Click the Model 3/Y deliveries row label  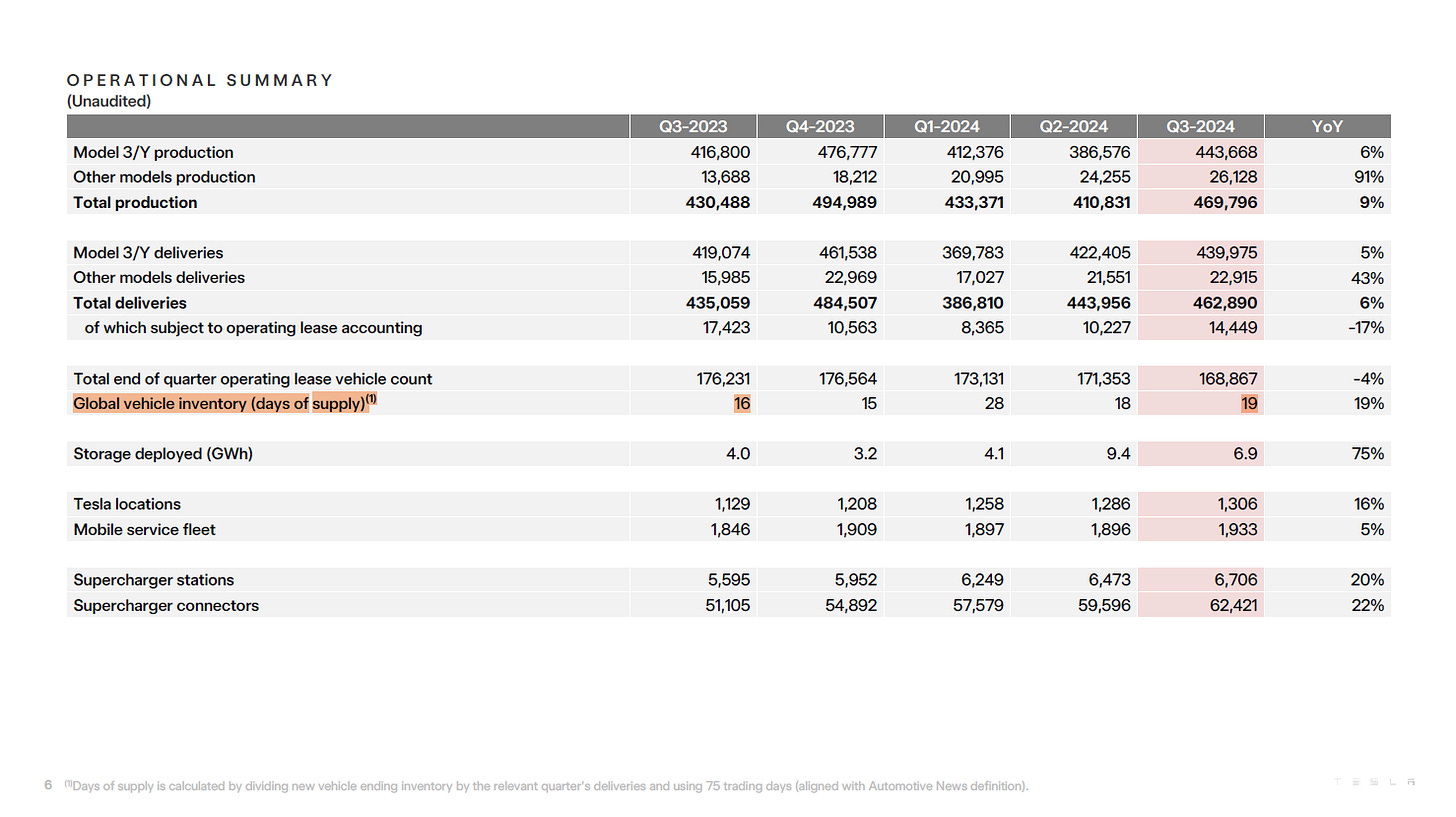pyautogui.click(x=148, y=253)
